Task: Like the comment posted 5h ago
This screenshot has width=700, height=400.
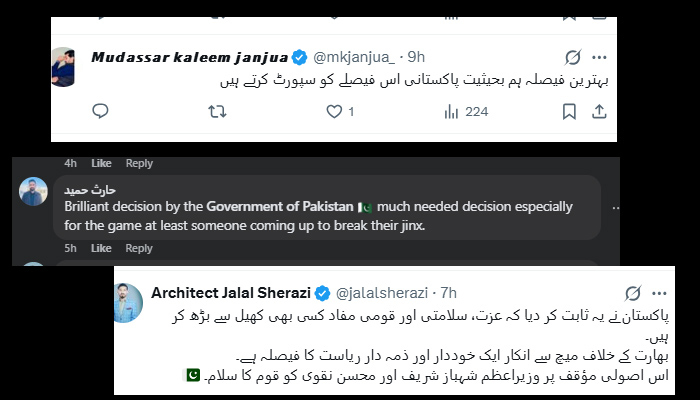Action: (101, 248)
